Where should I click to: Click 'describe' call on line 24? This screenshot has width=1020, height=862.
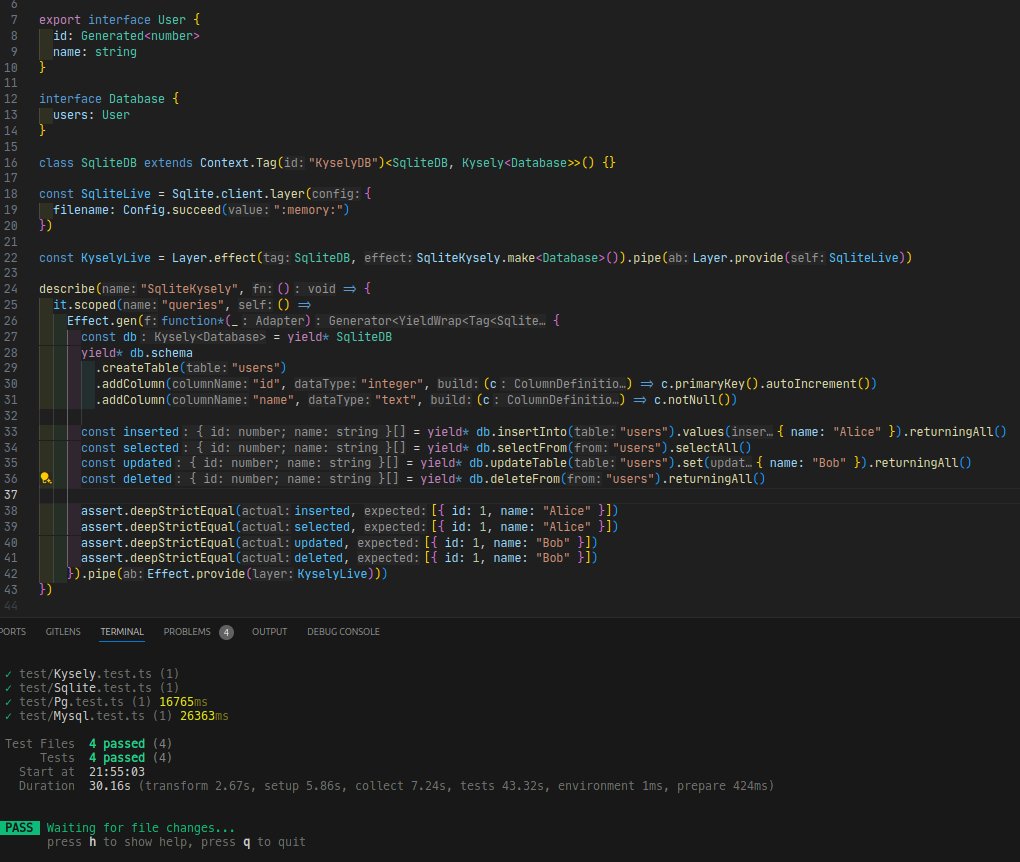click(x=67, y=289)
